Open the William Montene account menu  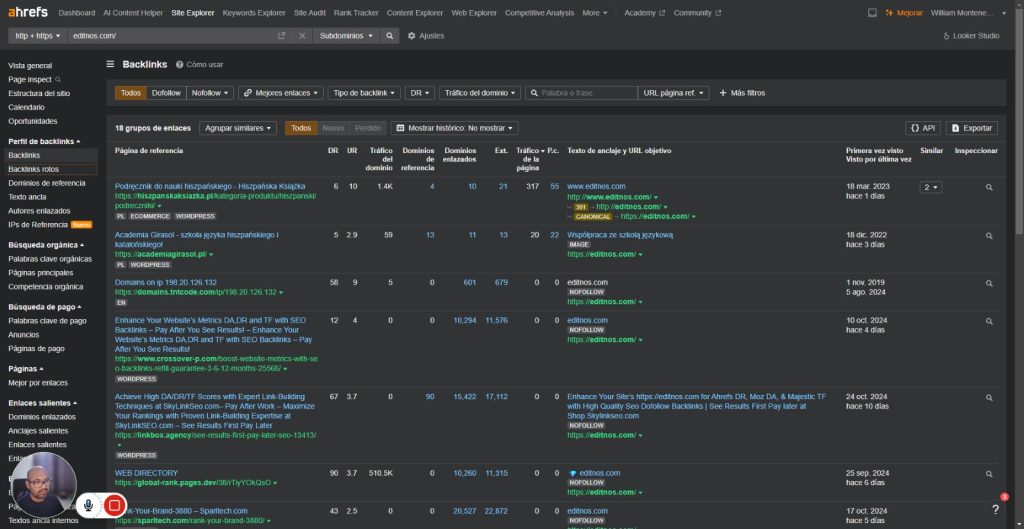(968, 12)
